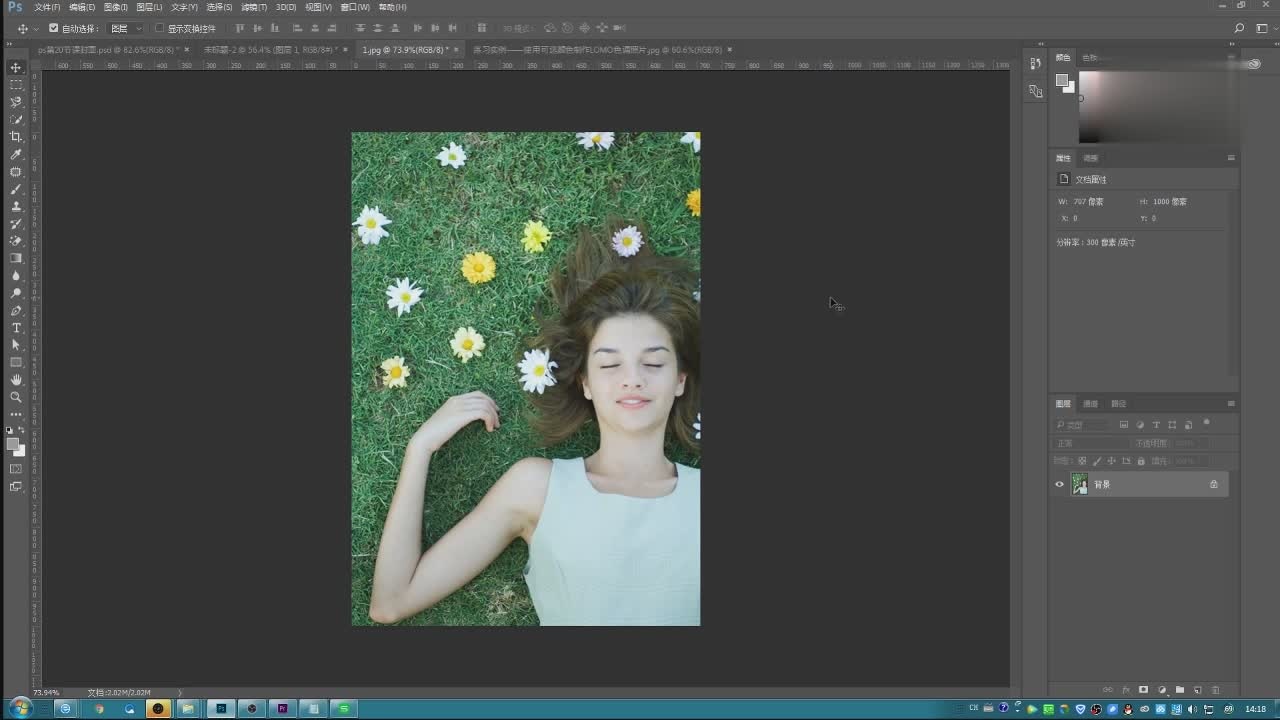Viewport: 1280px width, 720px height.
Task: Close the ps第20节课封面.psd tab
Action: (x=187, y=49)
